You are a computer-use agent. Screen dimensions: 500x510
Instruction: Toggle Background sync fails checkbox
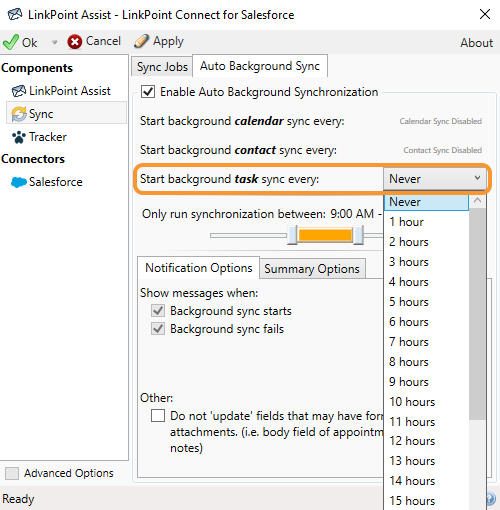coord(158,329)
